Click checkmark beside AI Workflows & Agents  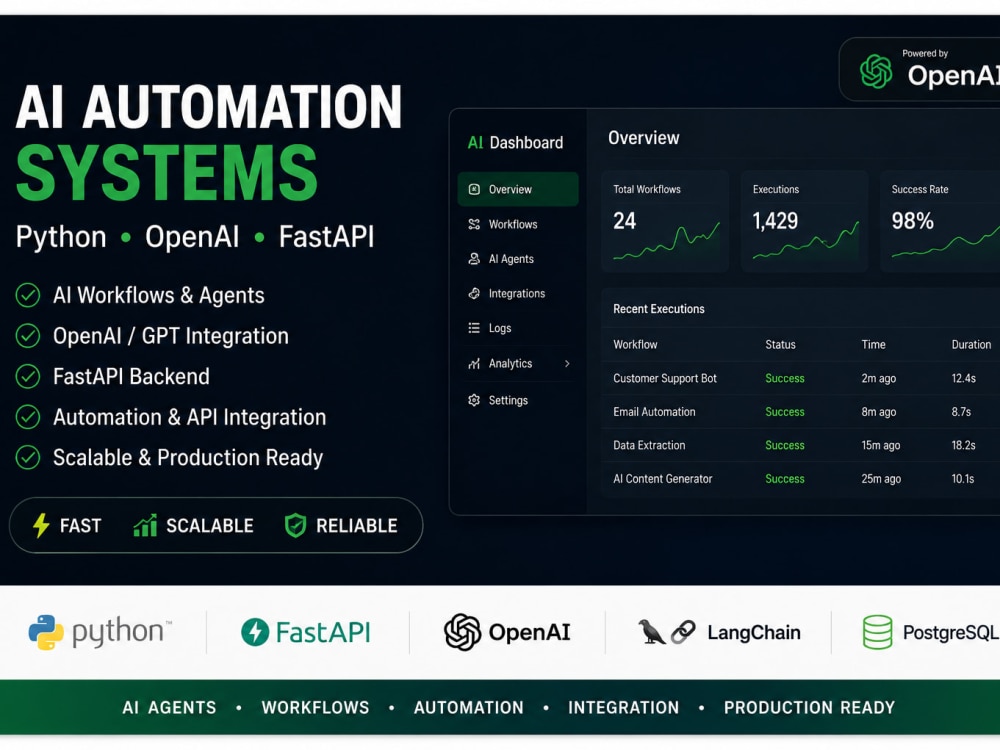tap(28, 295)
